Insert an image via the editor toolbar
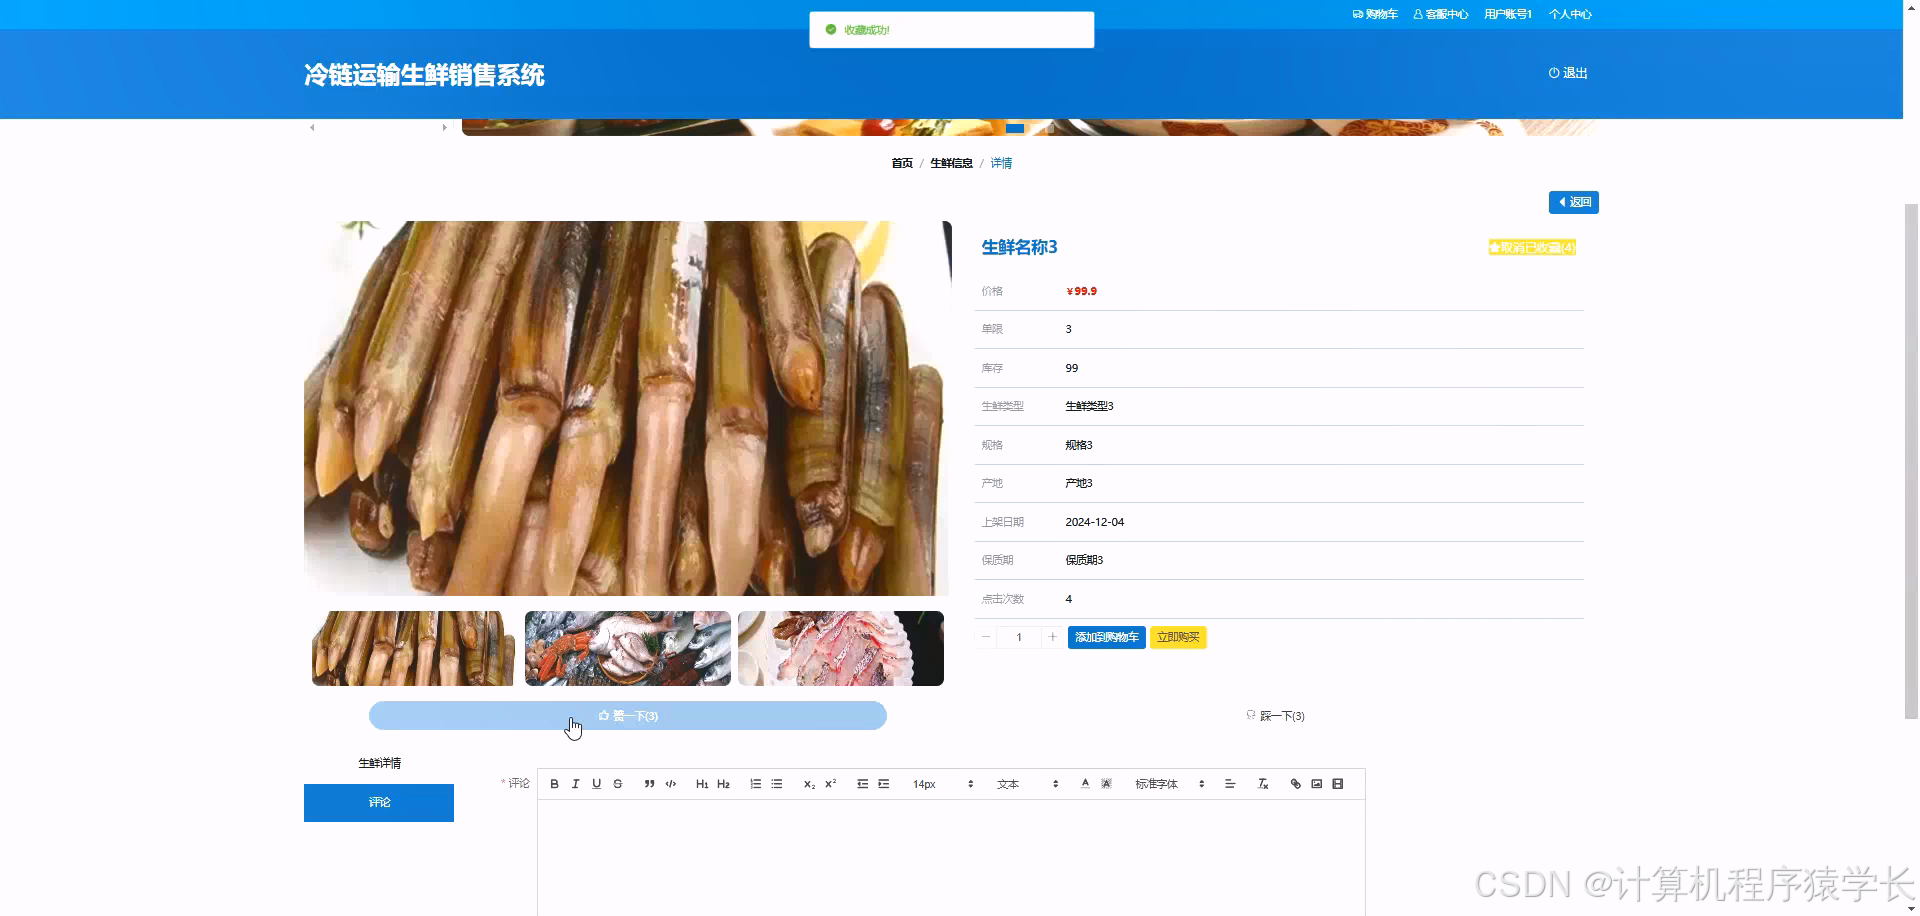 (x=1316, y=784)
